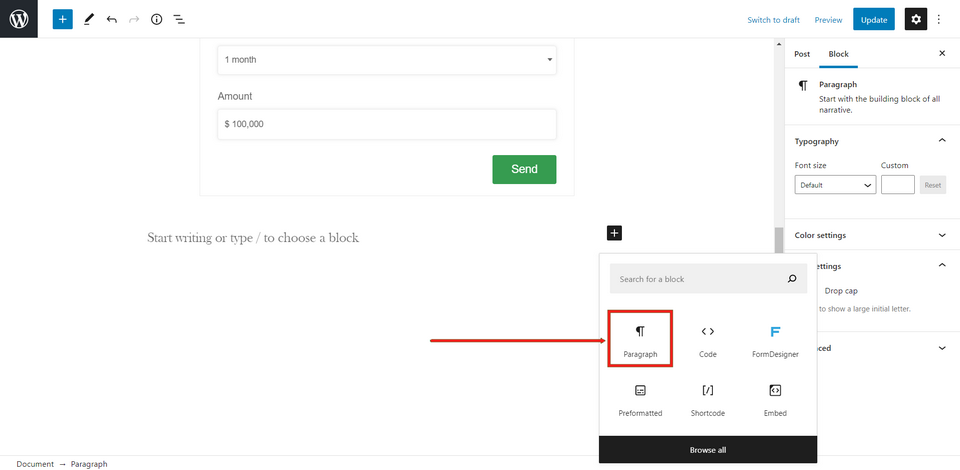Collapse the Typography panel
The width and height of the screenshot is (960, 470).
pos(941,141)
